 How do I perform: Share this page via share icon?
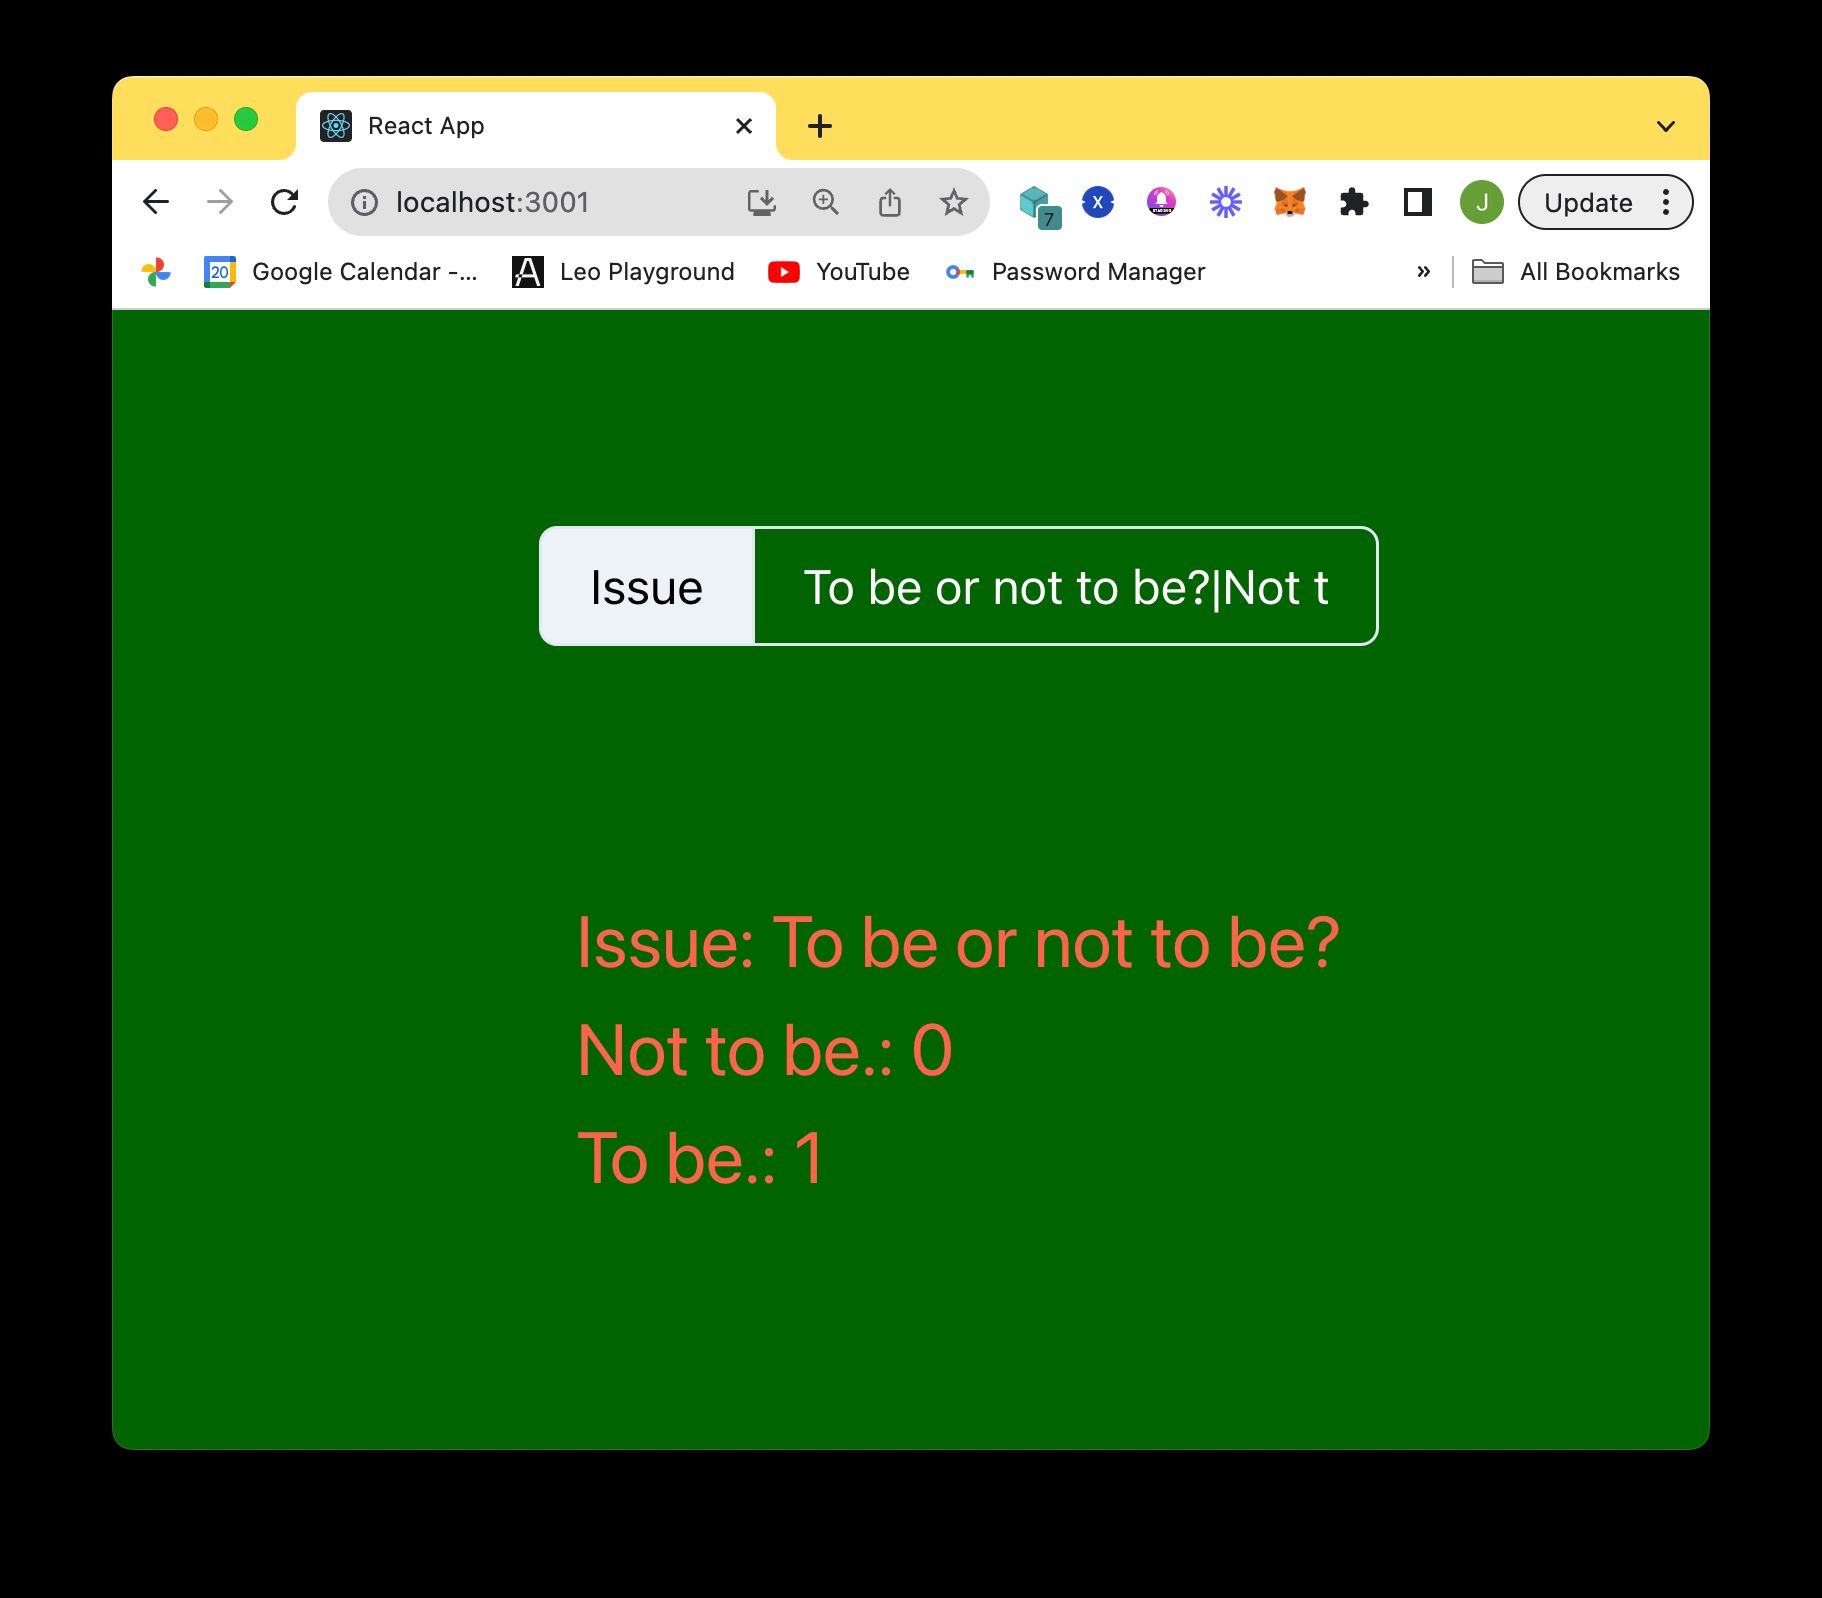click(x=890, y=203)
